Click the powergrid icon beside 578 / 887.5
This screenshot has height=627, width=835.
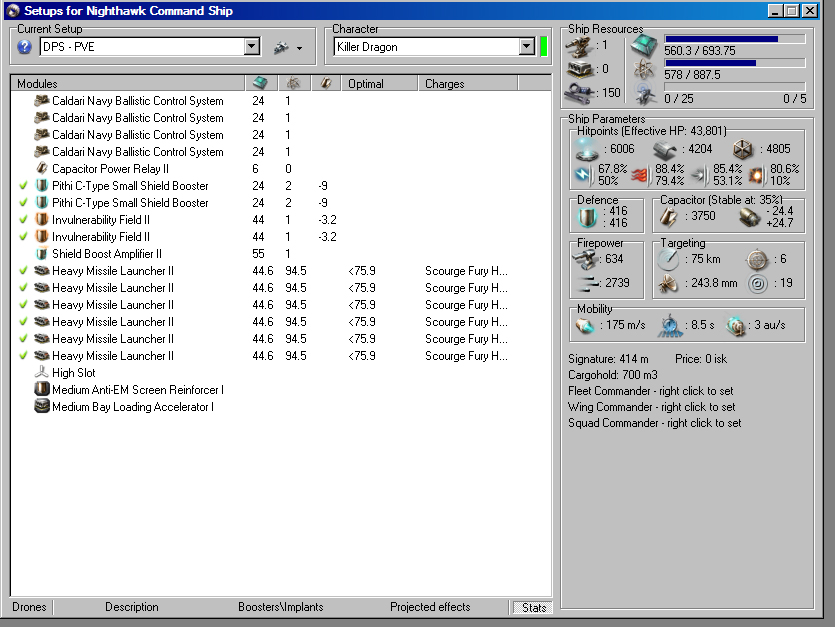[x=644, y=70]
